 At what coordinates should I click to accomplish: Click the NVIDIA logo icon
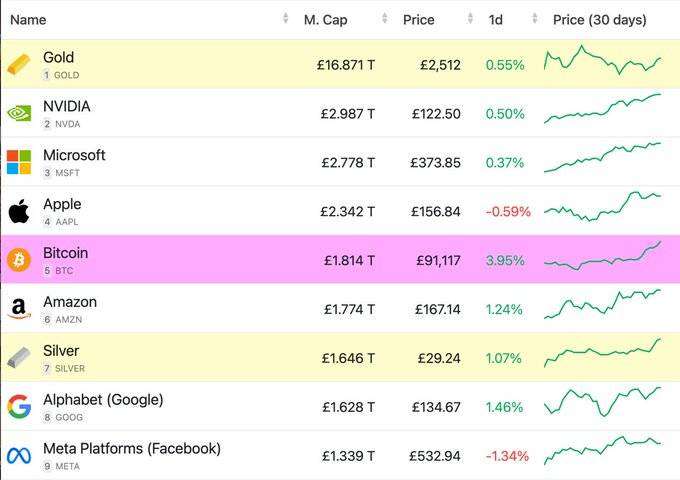click(x=19, y=114)
